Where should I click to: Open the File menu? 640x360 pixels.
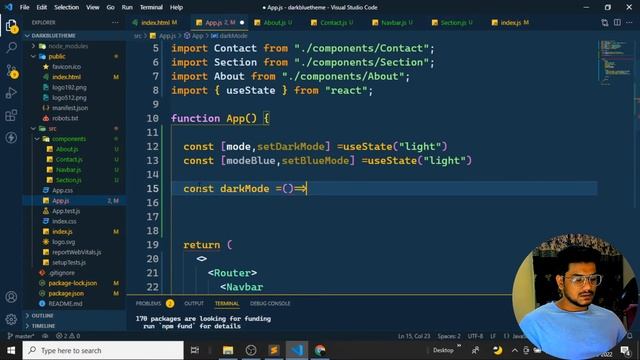24,7
